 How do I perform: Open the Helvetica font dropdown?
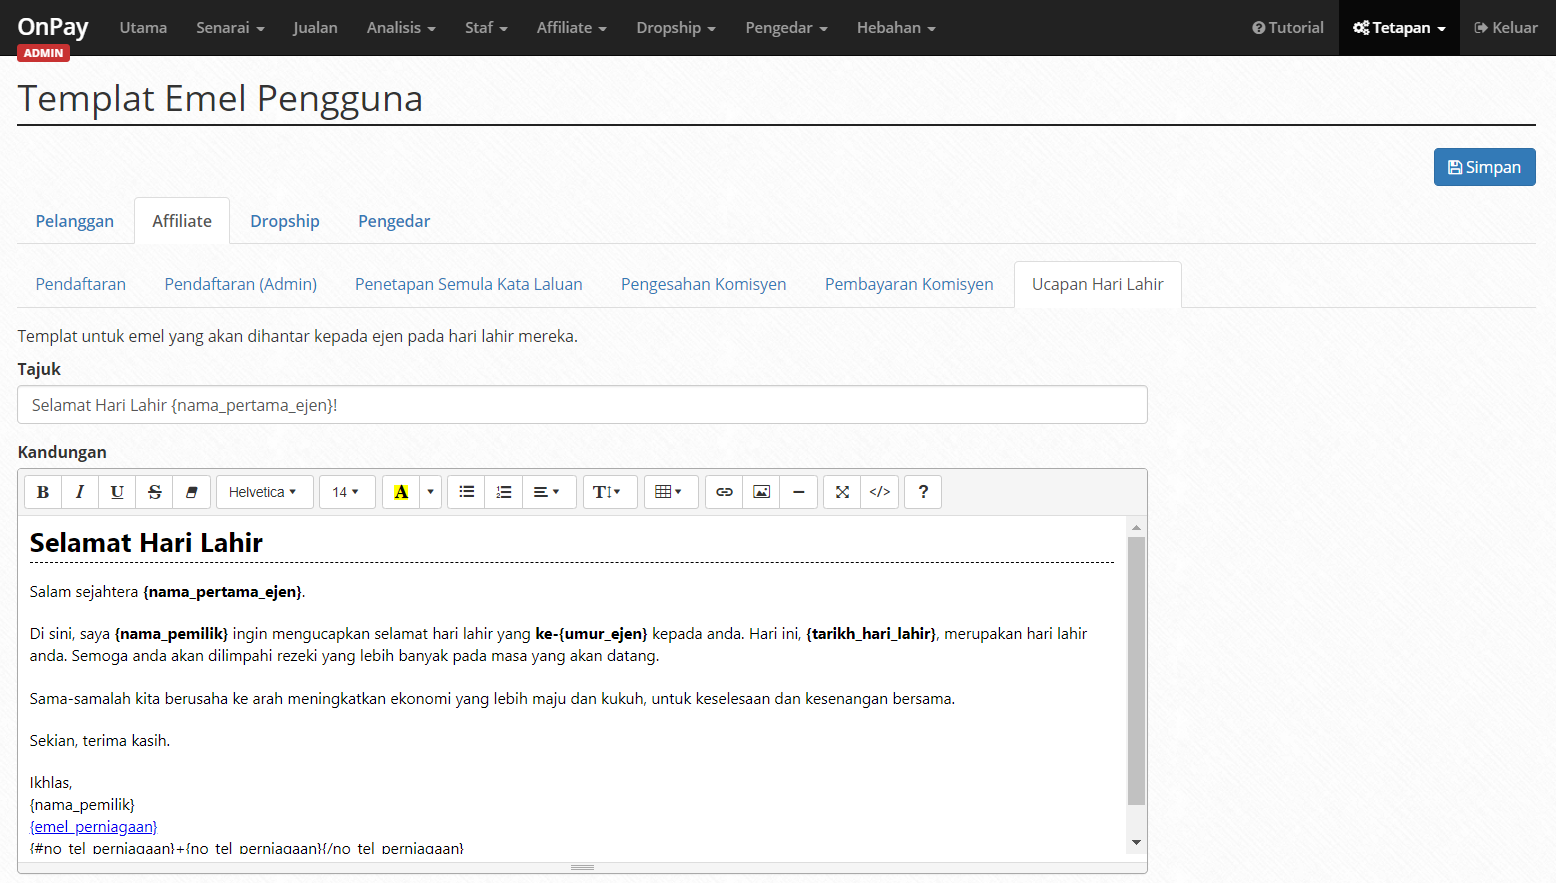click(265, 492)
